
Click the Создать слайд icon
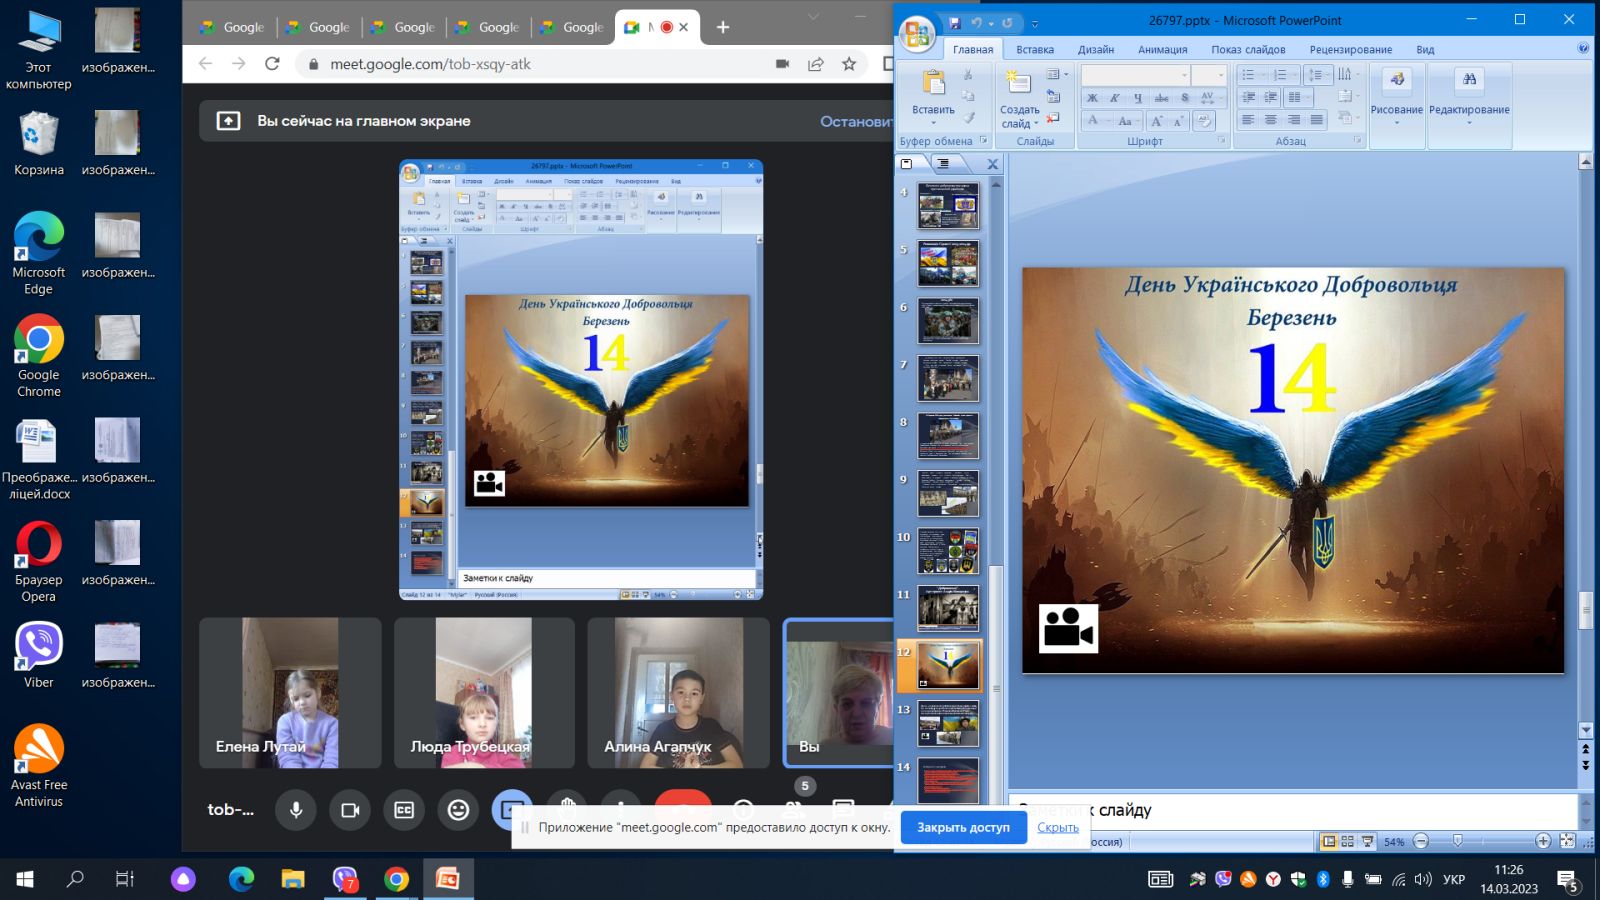point(1018,82)
